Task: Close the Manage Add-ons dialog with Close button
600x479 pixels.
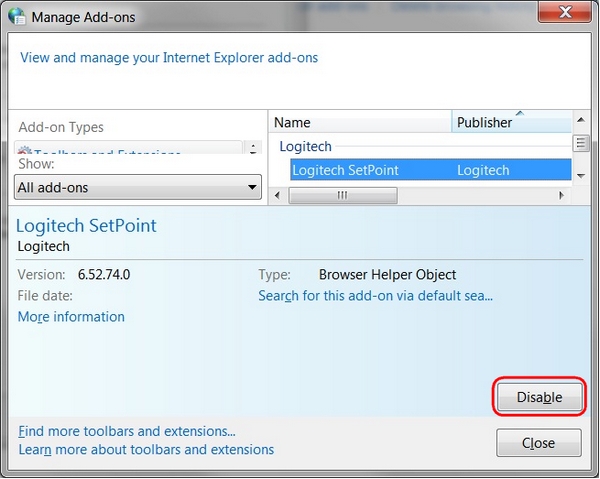Action: [539, 443]
